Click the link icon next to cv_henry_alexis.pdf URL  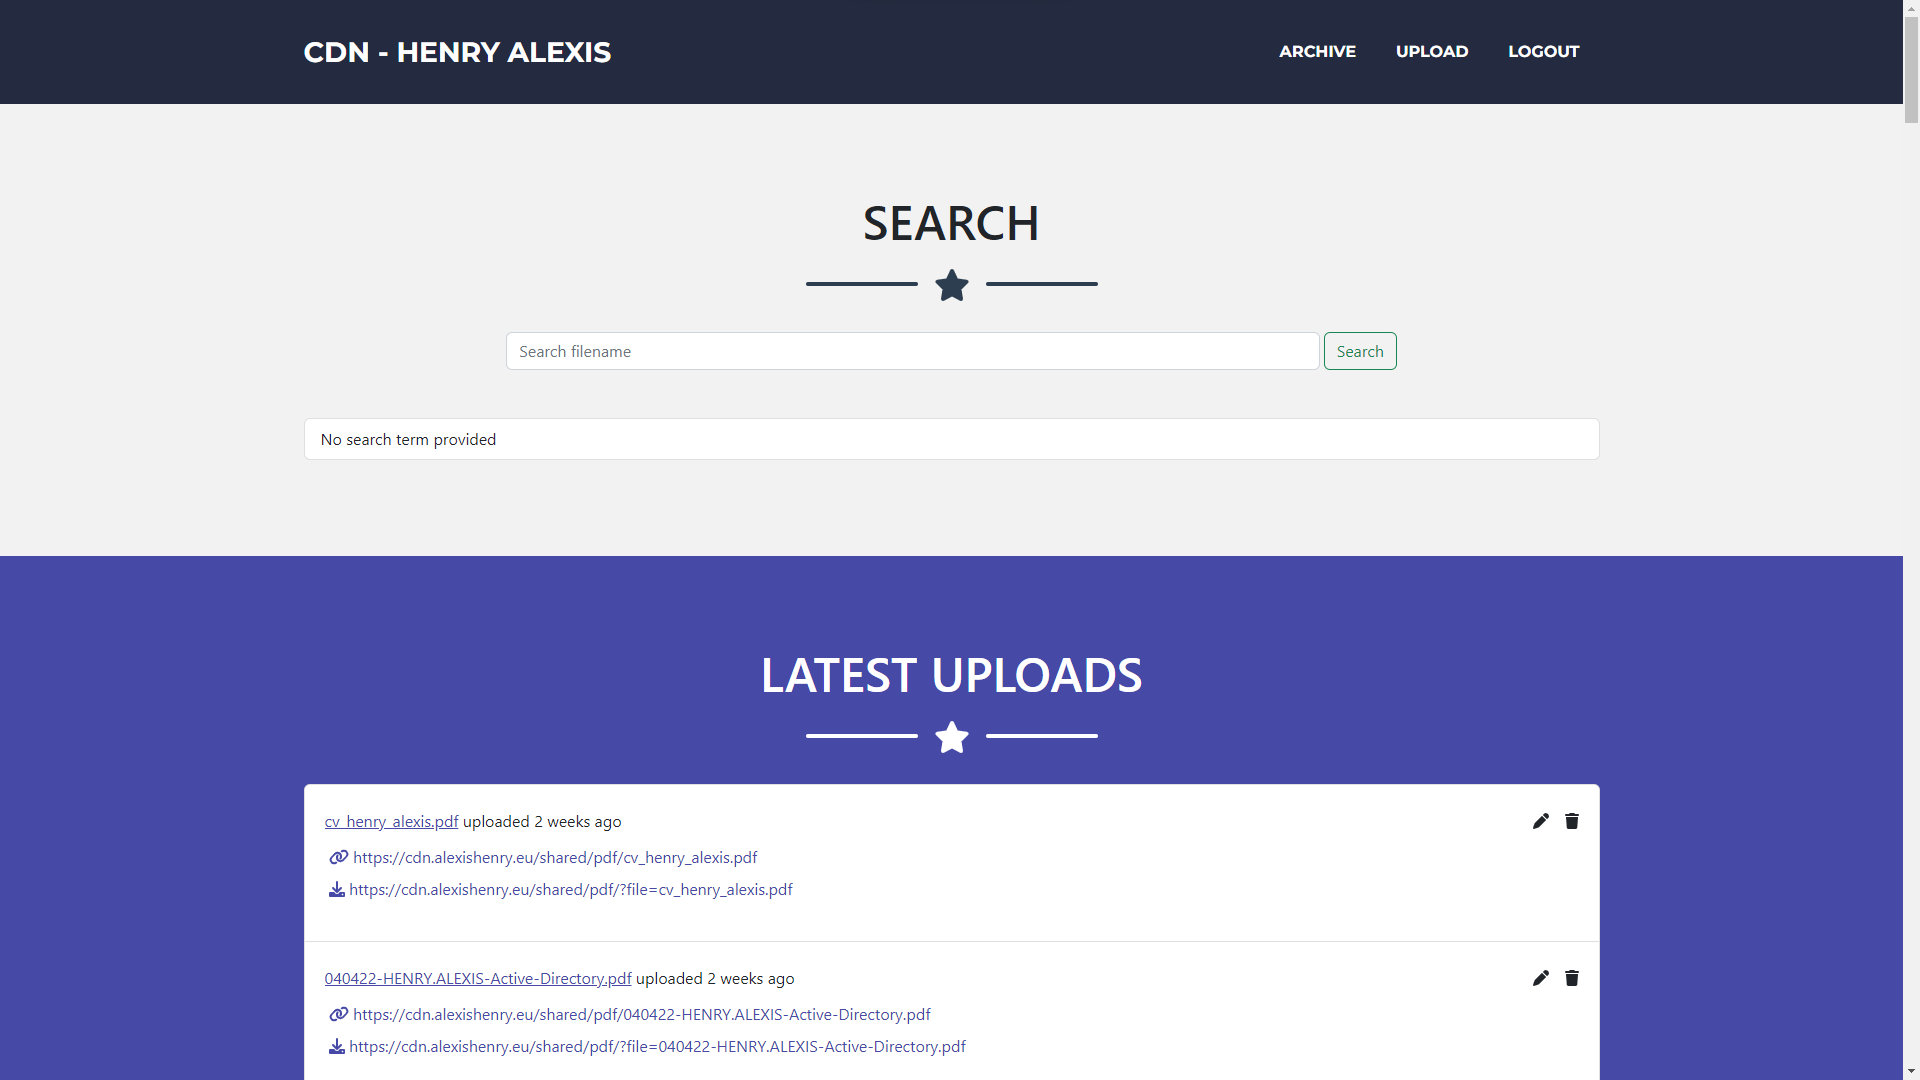339,856
